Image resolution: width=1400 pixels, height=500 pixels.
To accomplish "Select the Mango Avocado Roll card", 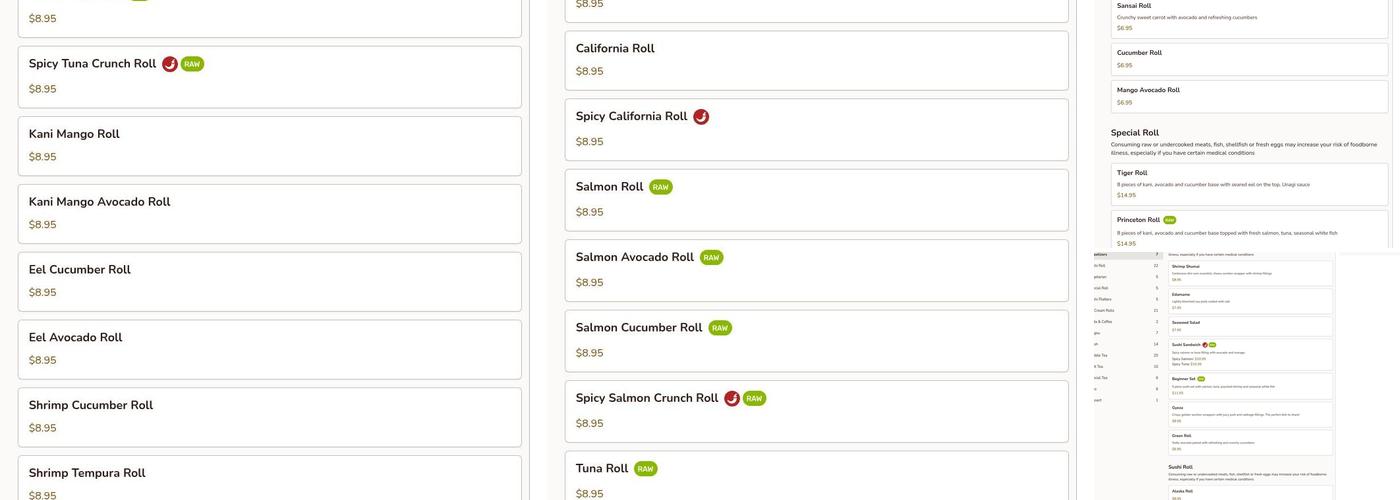I will pos(1249,96).
